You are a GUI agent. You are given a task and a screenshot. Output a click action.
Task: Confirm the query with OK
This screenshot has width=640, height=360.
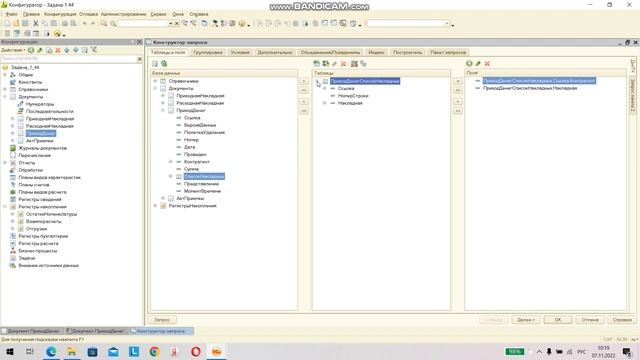pos(558,320)
